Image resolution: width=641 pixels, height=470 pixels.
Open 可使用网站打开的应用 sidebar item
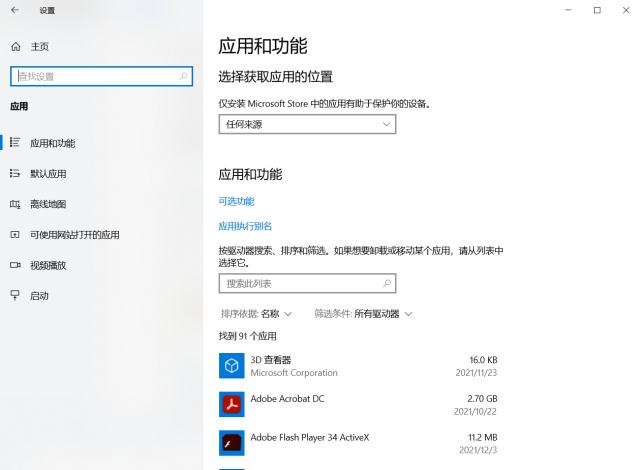click(74, 235)
